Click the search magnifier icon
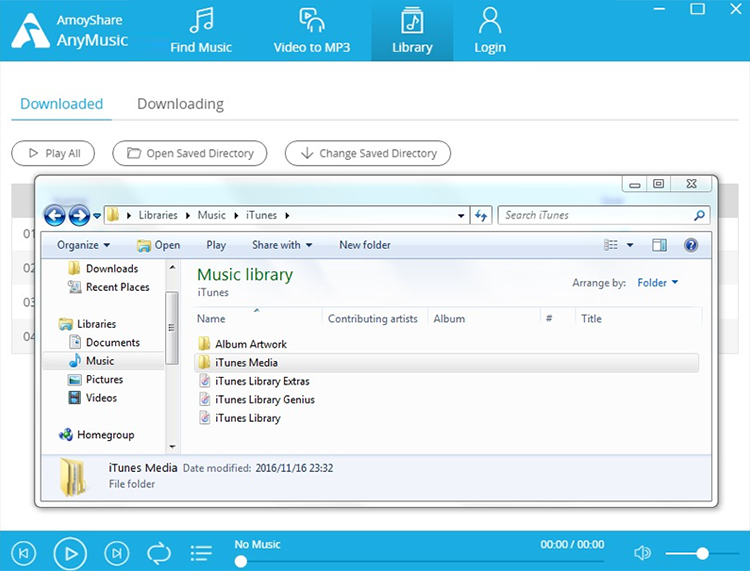The image size is (750, 571). [699, 215]
